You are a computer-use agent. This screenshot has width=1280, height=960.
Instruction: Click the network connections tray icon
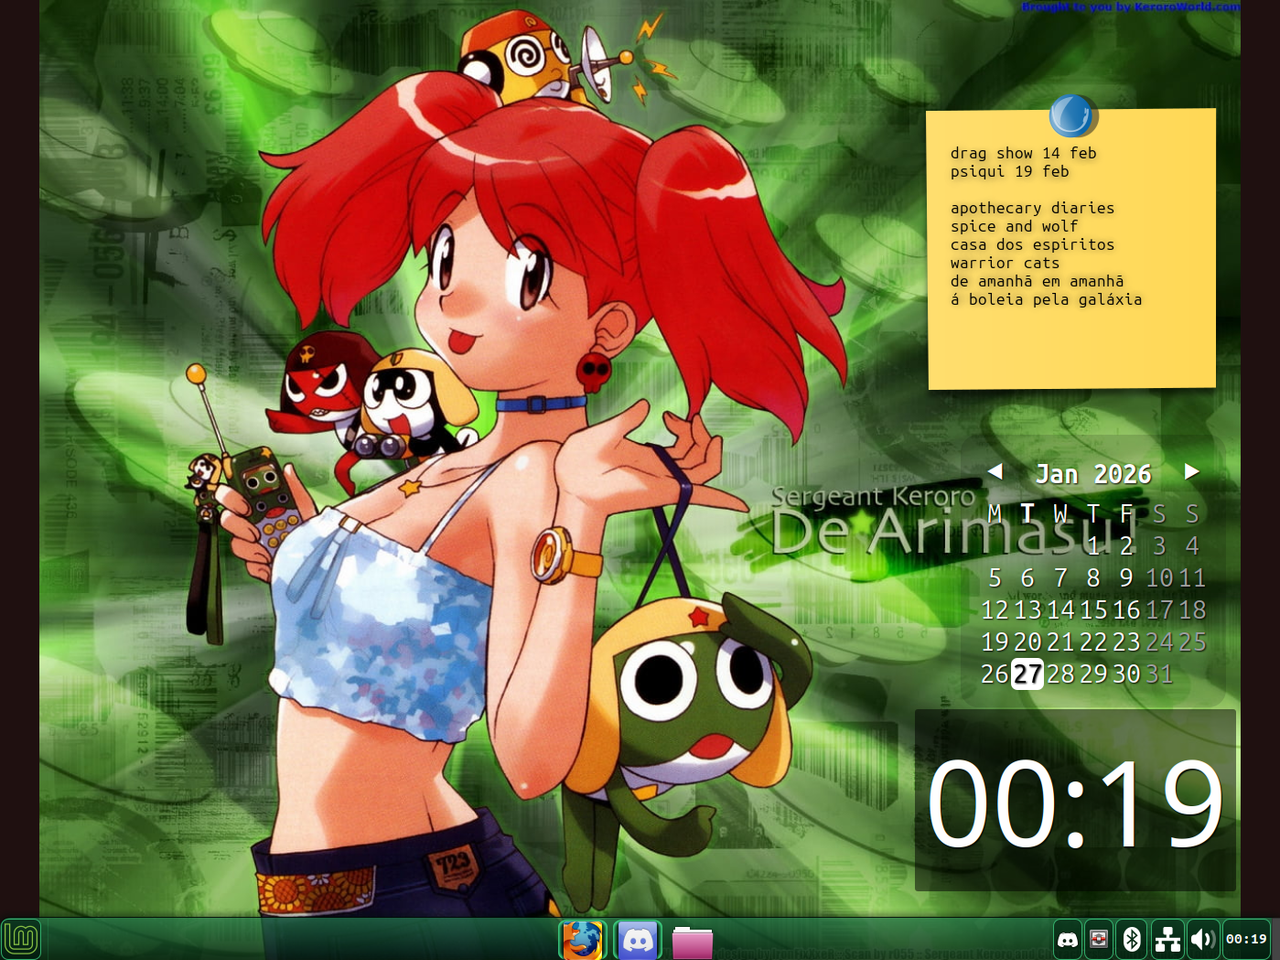click(x=1167, y=939)
